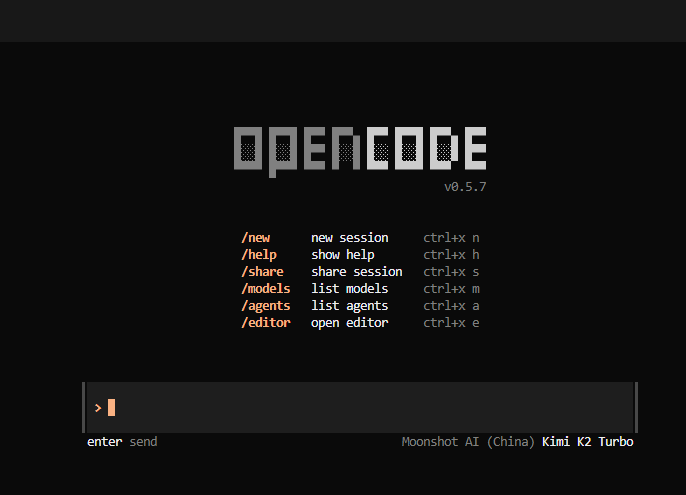The height and width of the screenshot is (495, 686).
Task: Click the 'list models' description
Action: pyautogui.click(x=350, y=289)
